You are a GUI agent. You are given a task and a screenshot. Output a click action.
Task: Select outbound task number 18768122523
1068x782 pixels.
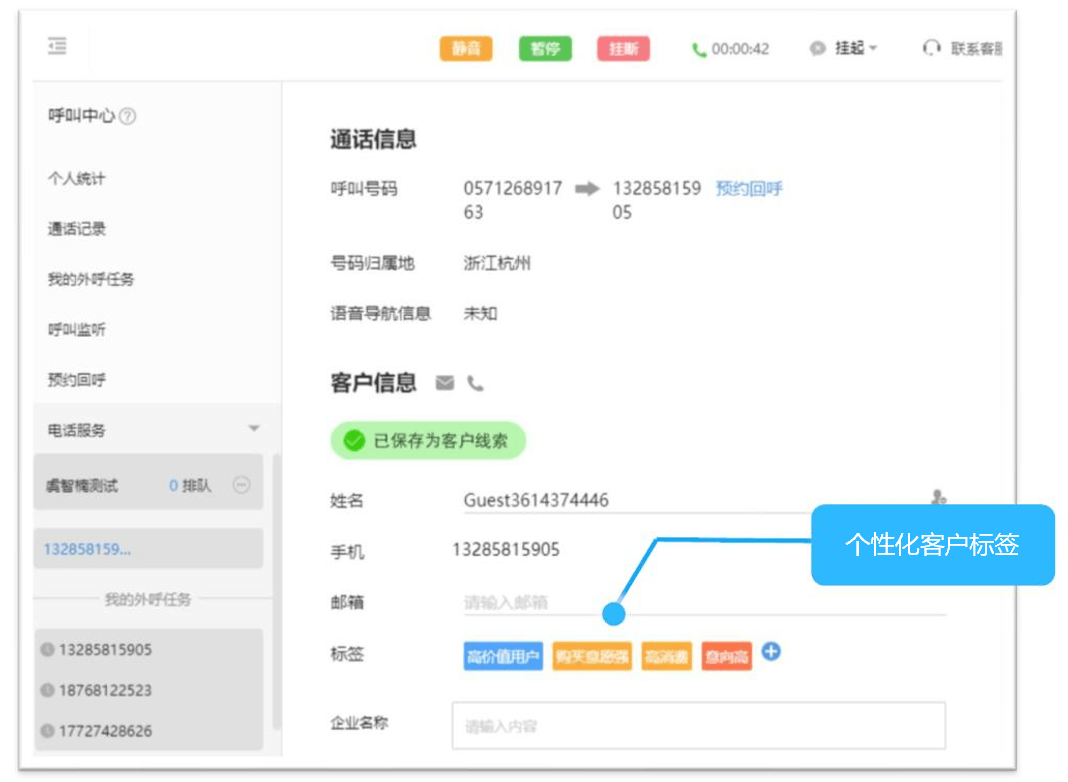point(106,690)
